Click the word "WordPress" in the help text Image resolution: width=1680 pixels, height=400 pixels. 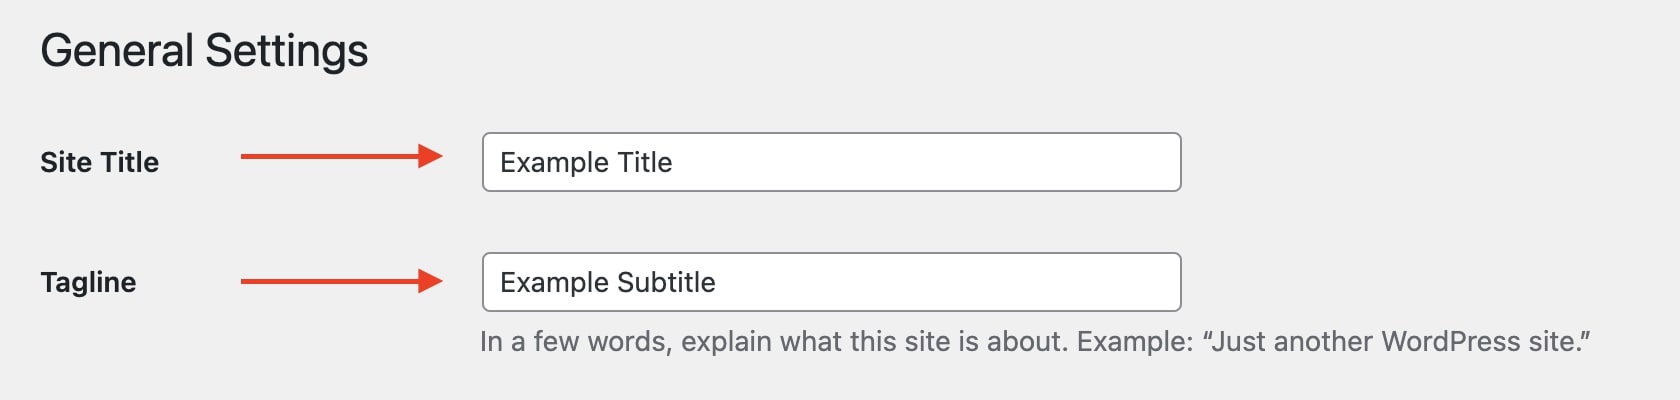coord(1451,342)
